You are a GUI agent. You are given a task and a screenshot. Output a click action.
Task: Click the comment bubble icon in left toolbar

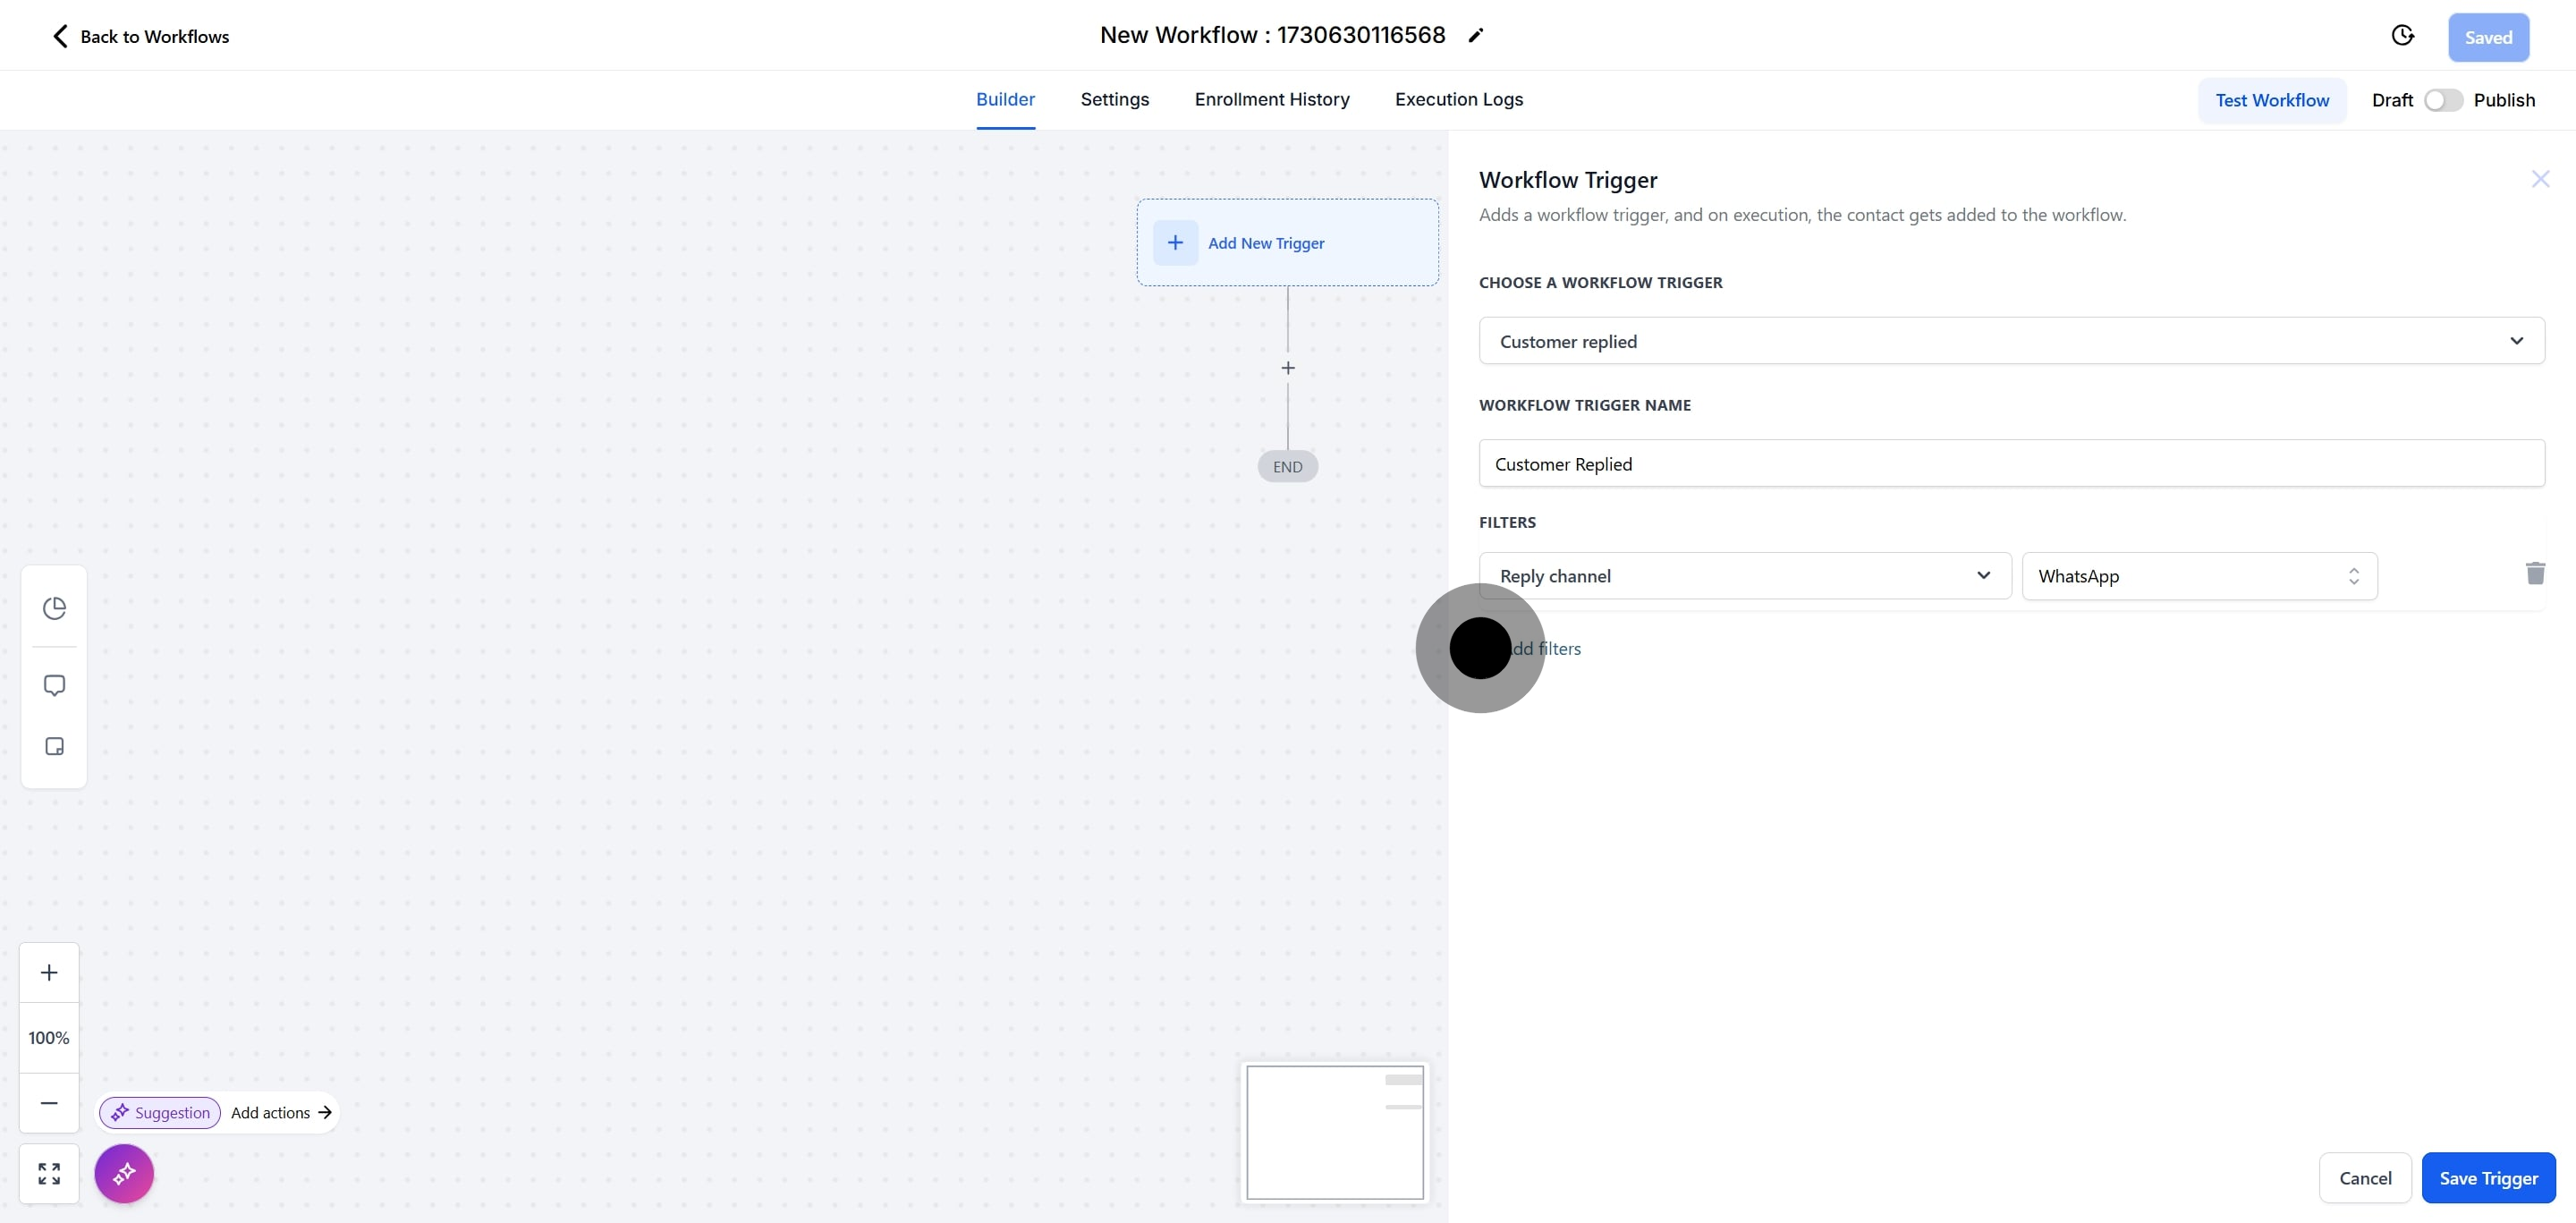click(54, 685)
